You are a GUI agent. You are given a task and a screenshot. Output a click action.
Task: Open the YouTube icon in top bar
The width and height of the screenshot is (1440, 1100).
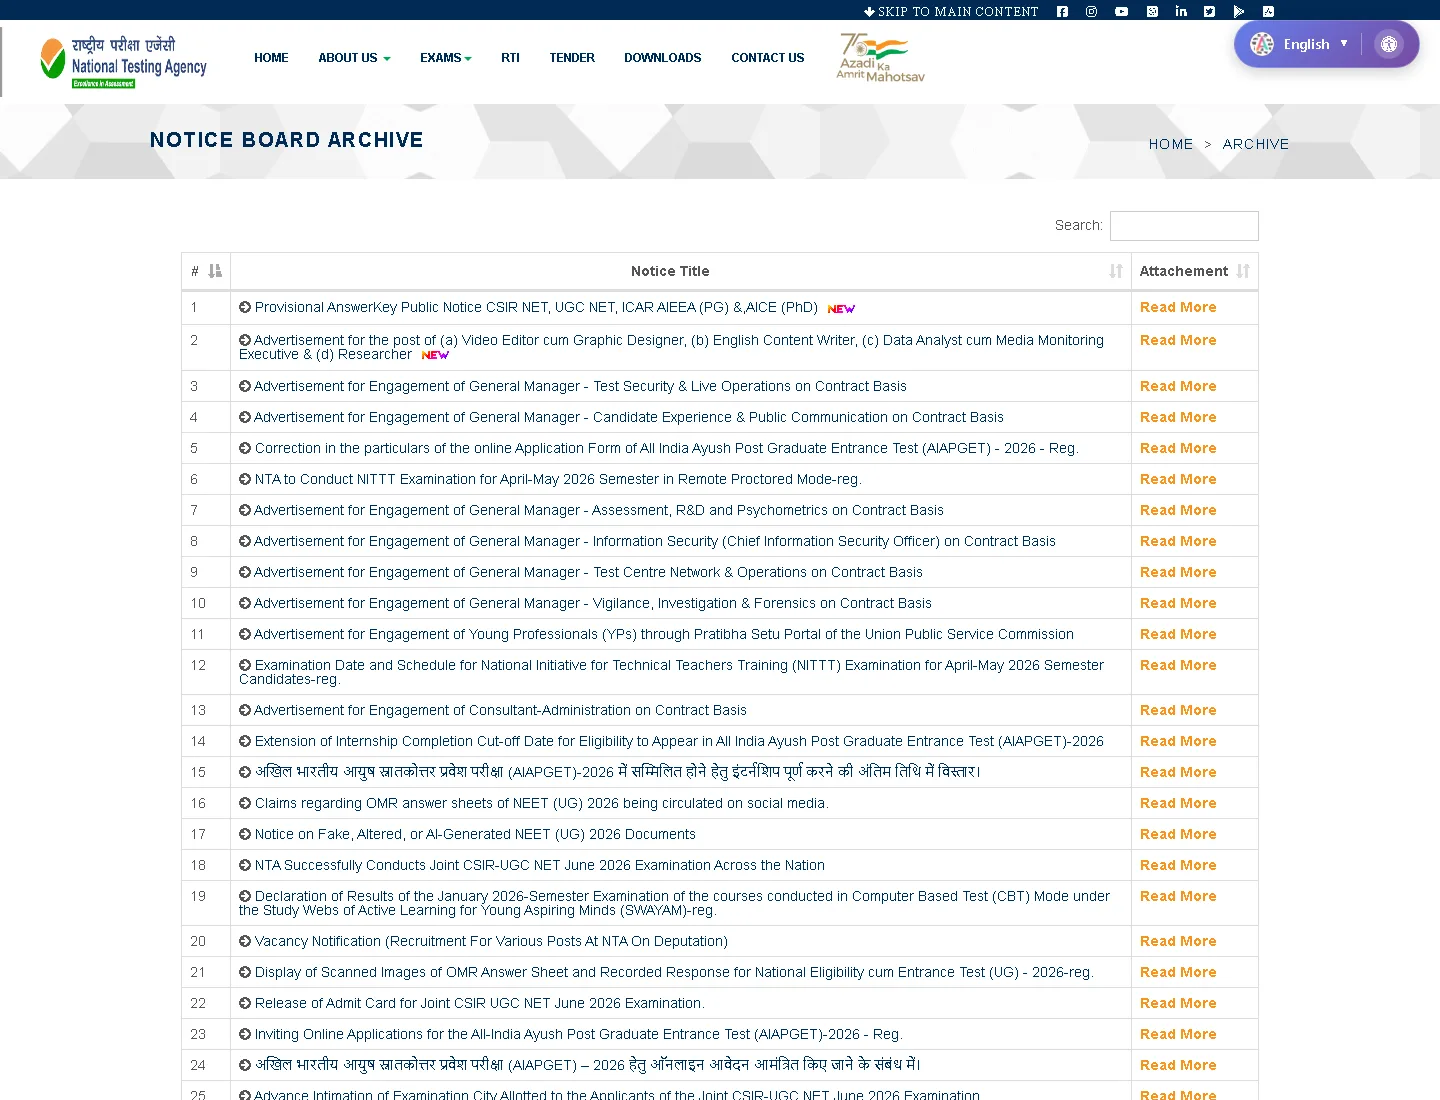[x=1121, y=12]
